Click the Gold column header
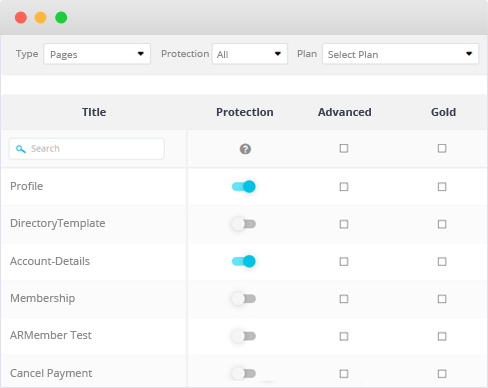The height and width of the screenshot is (388, 488). coord(443,112)
